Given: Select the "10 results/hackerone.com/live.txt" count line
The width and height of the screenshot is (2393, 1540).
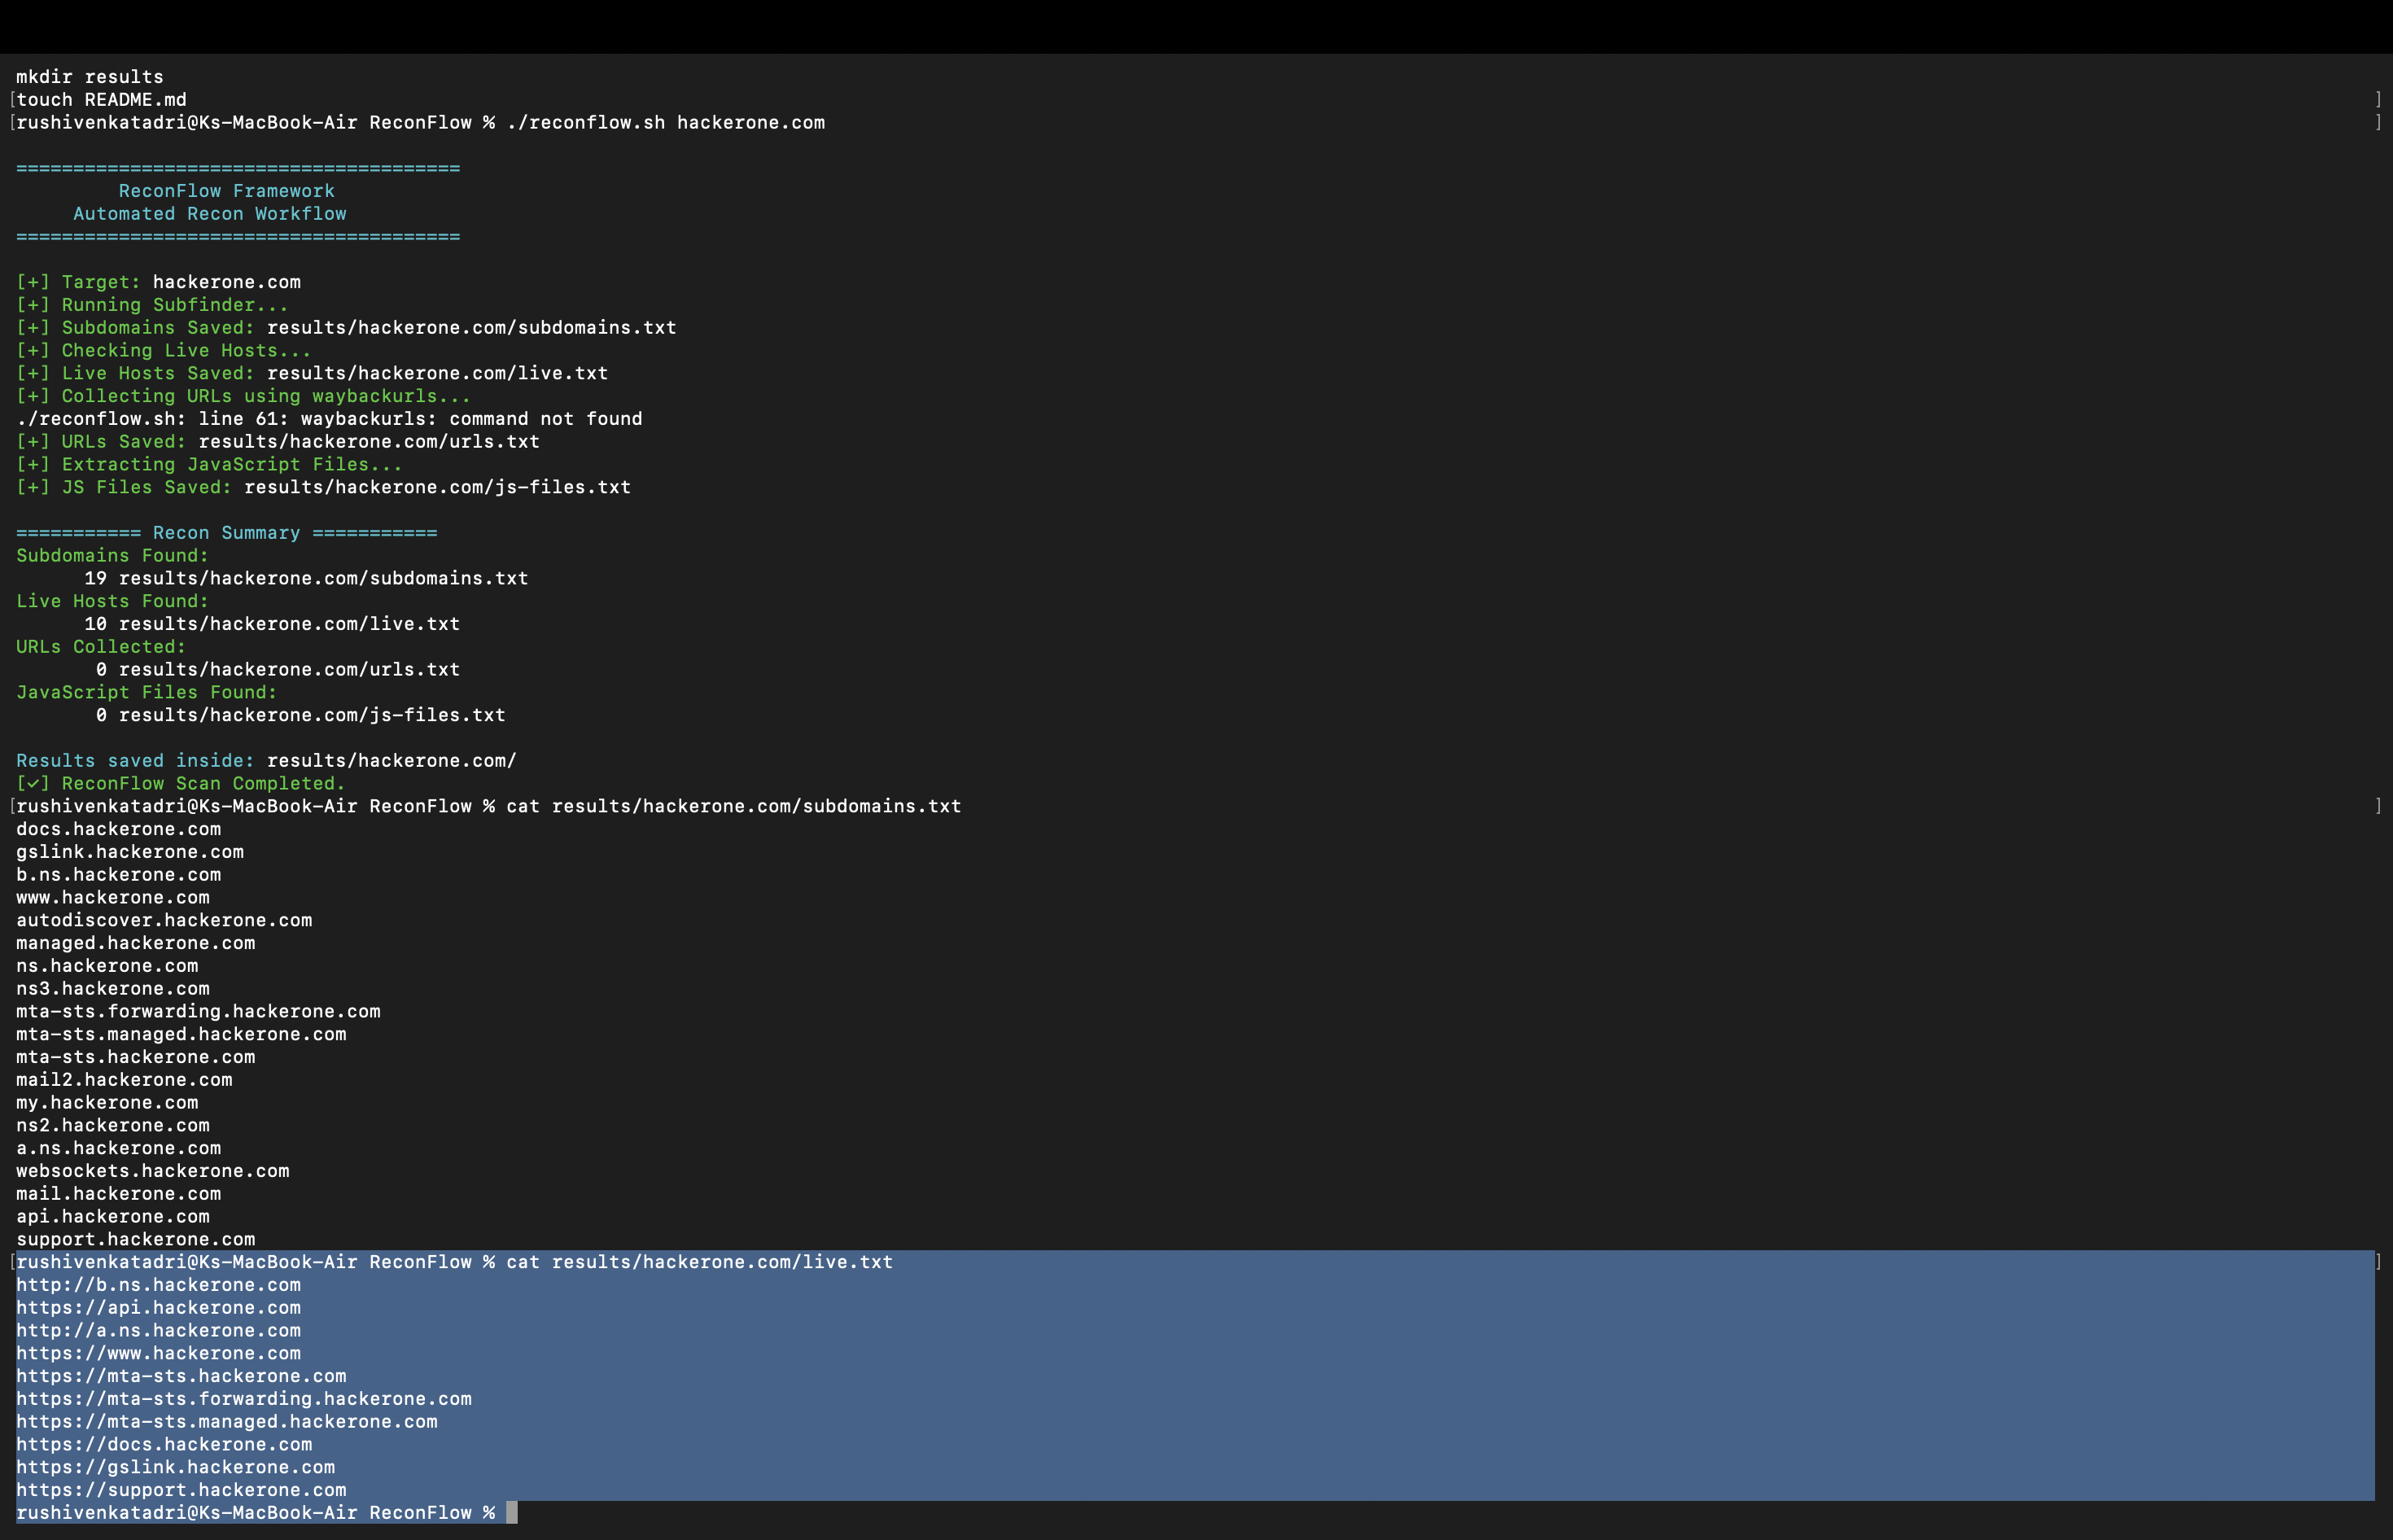Looking at the screenshot, I should point(272,624).
